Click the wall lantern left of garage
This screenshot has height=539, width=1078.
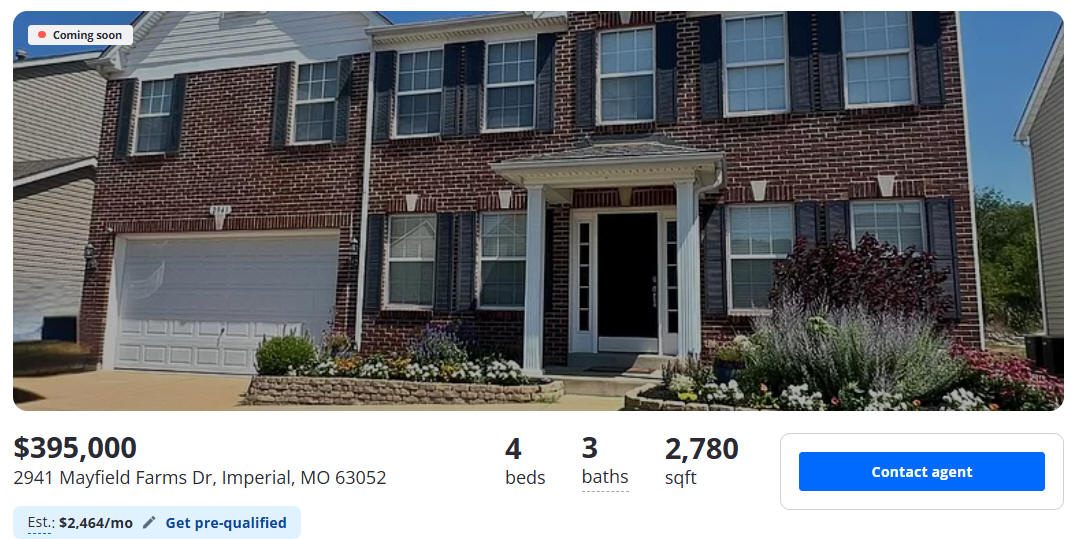pyautogui.click(x=90, y=255)
